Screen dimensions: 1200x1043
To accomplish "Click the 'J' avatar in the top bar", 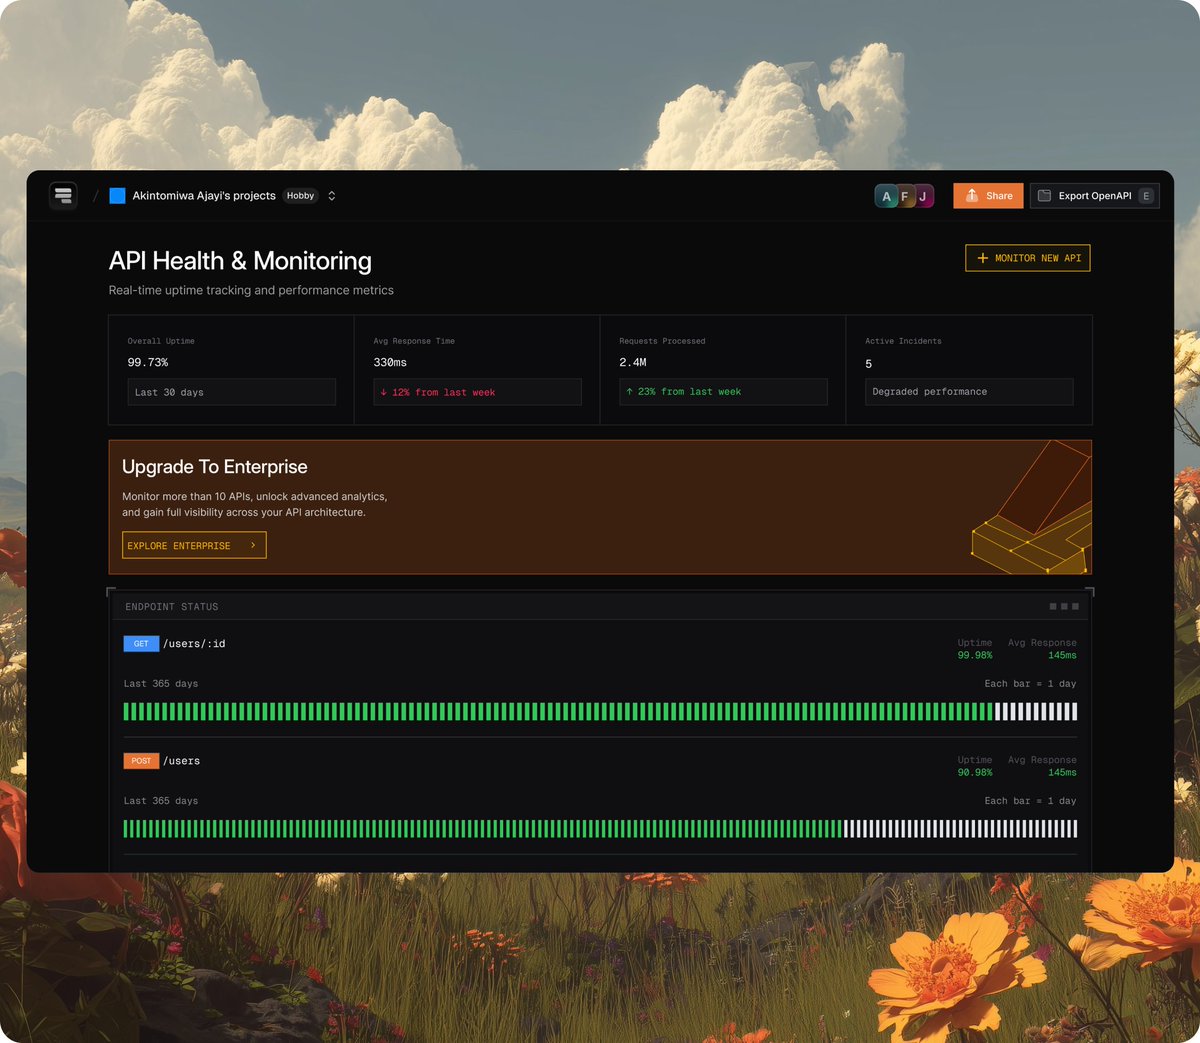I will pos(922,195).
